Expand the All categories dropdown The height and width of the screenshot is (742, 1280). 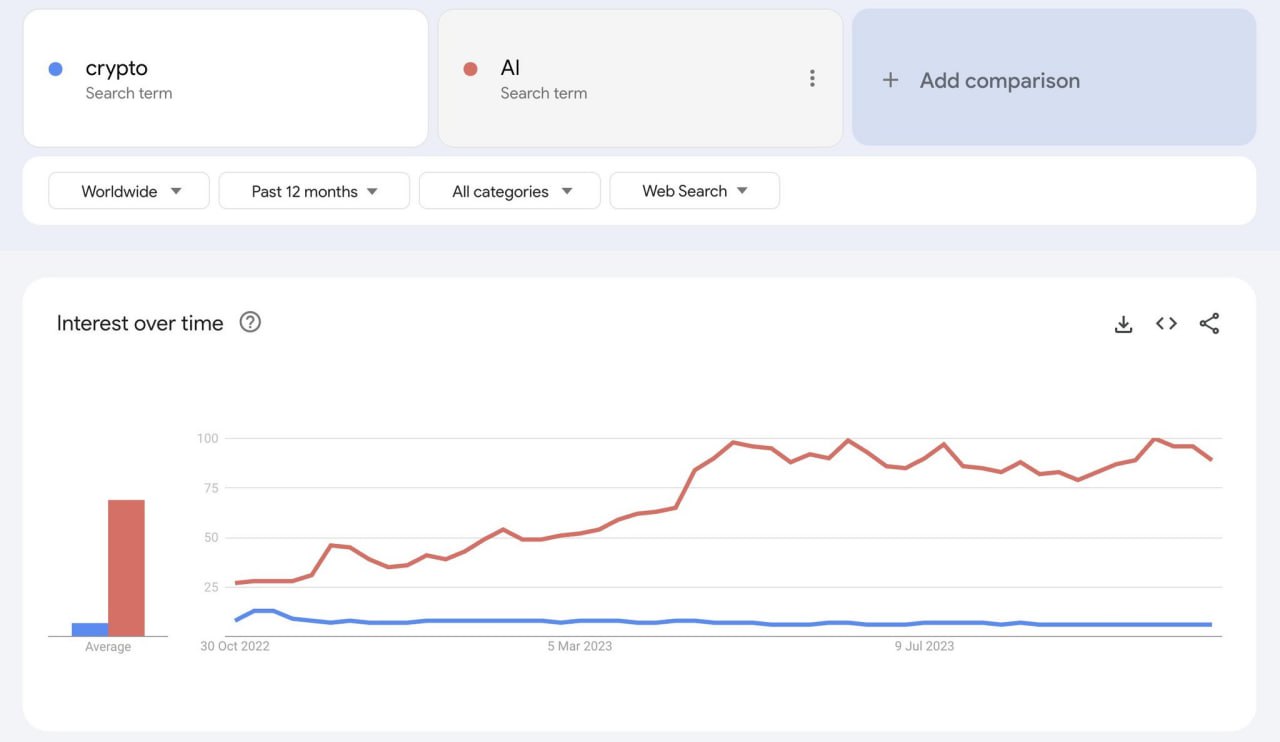[x=510, y=191]
